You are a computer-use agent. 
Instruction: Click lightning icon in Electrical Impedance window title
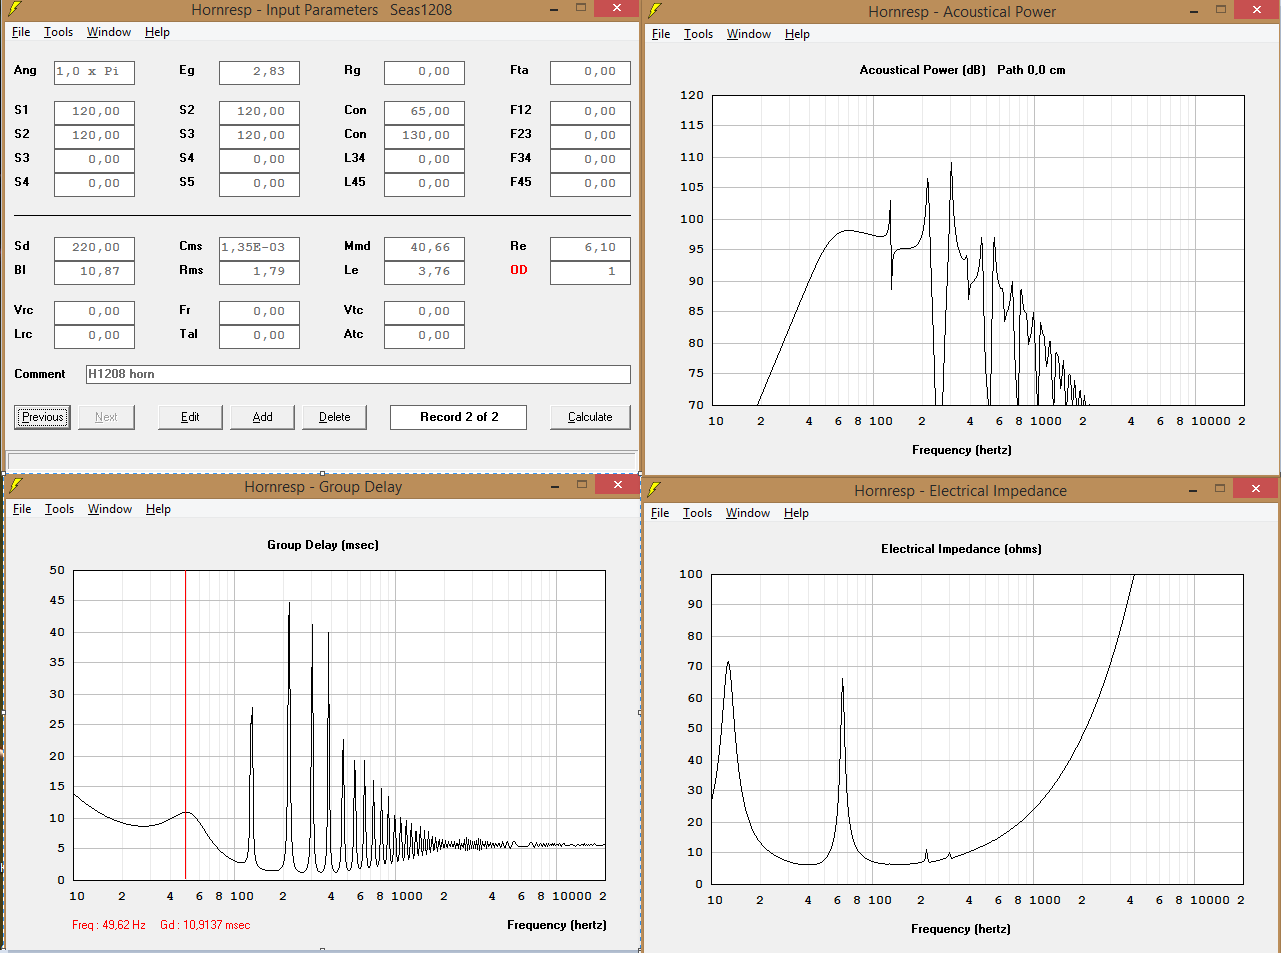(655, 489)
